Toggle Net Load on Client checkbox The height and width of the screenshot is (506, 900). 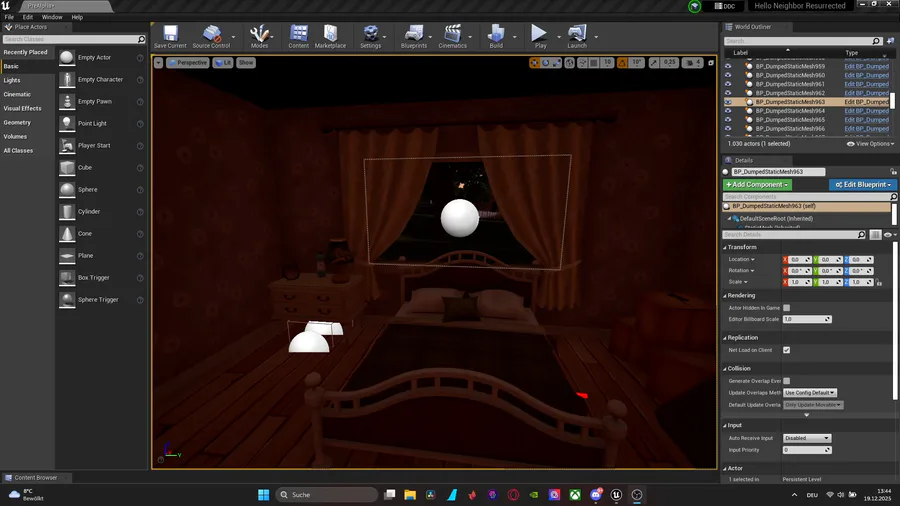point(786,350)
